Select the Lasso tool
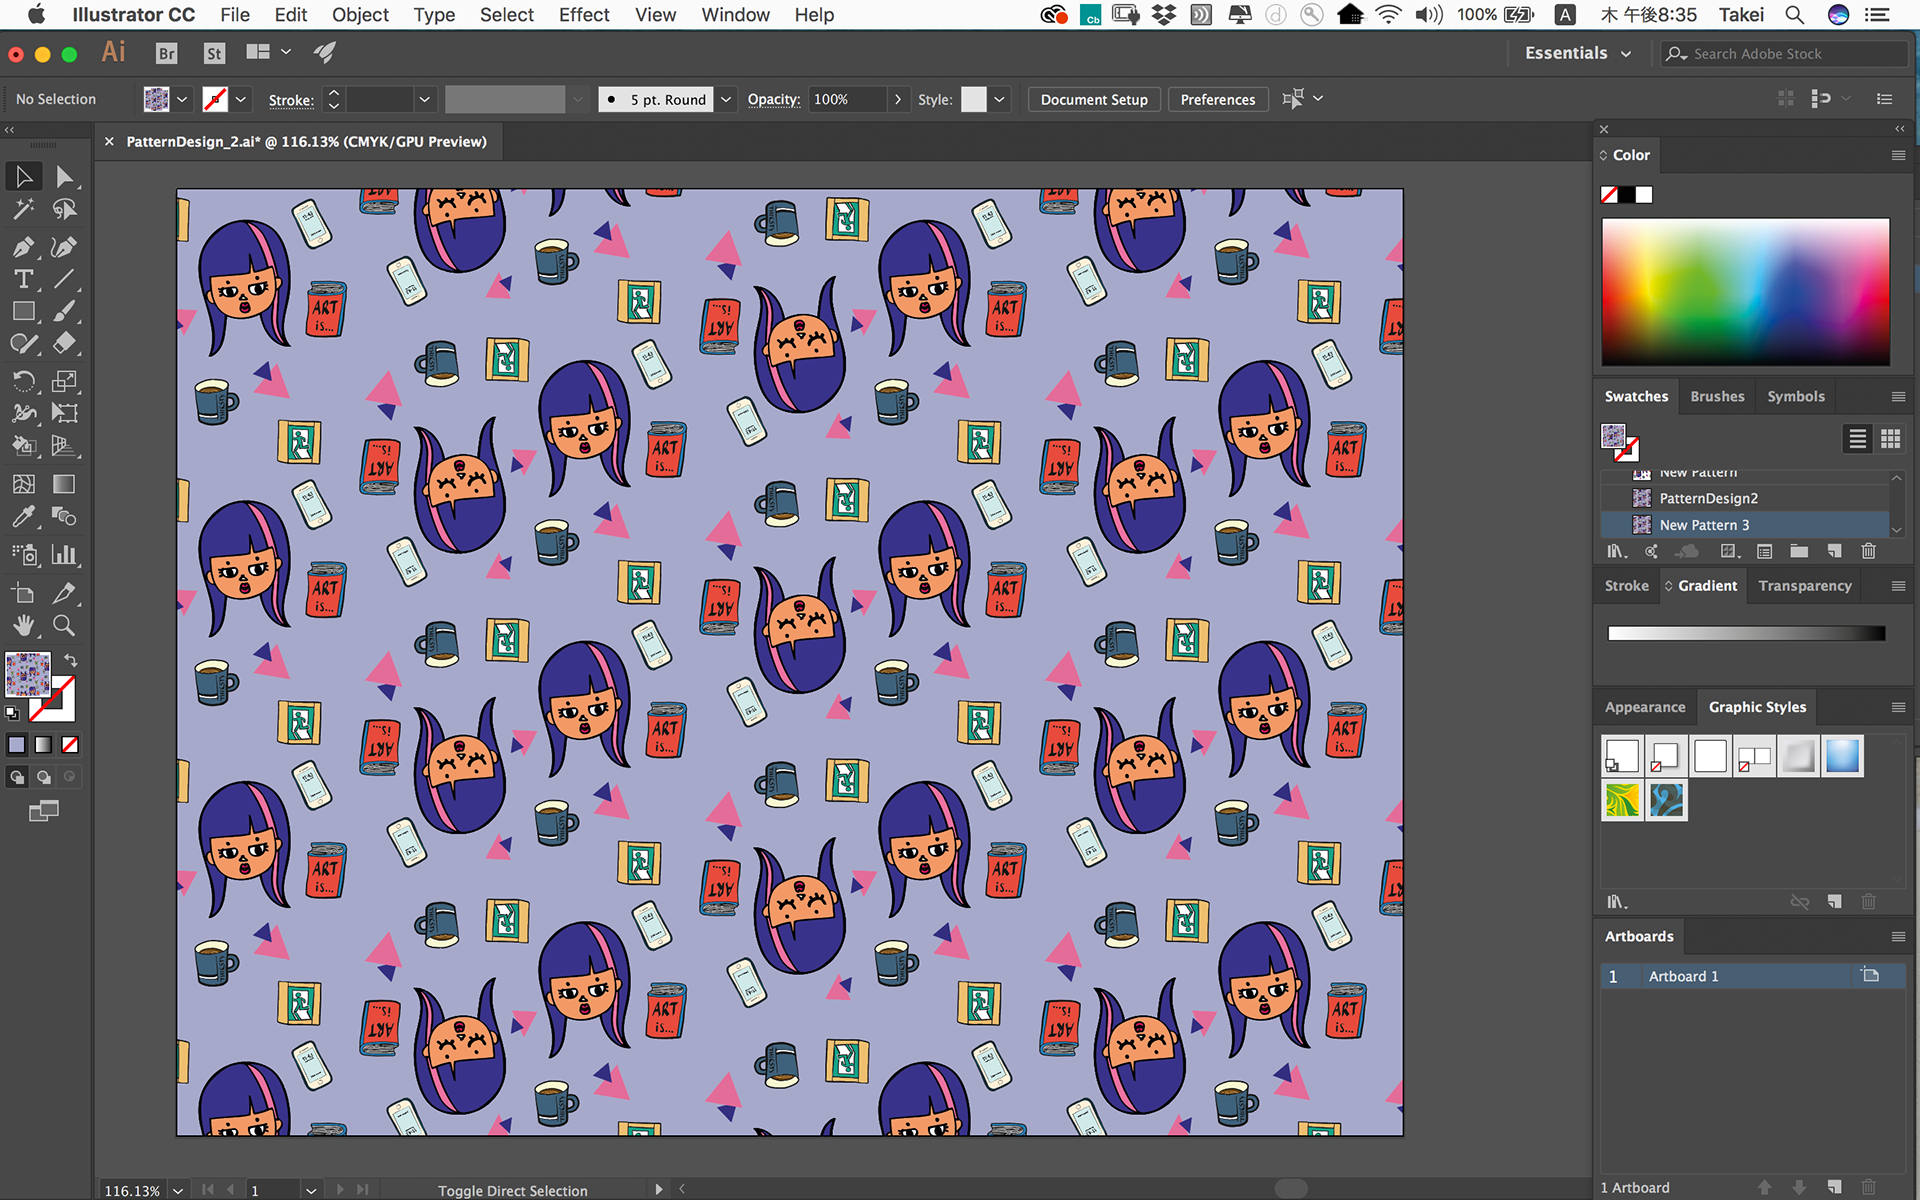Viewport: 1920px width, 1200px height. point(64,210)
